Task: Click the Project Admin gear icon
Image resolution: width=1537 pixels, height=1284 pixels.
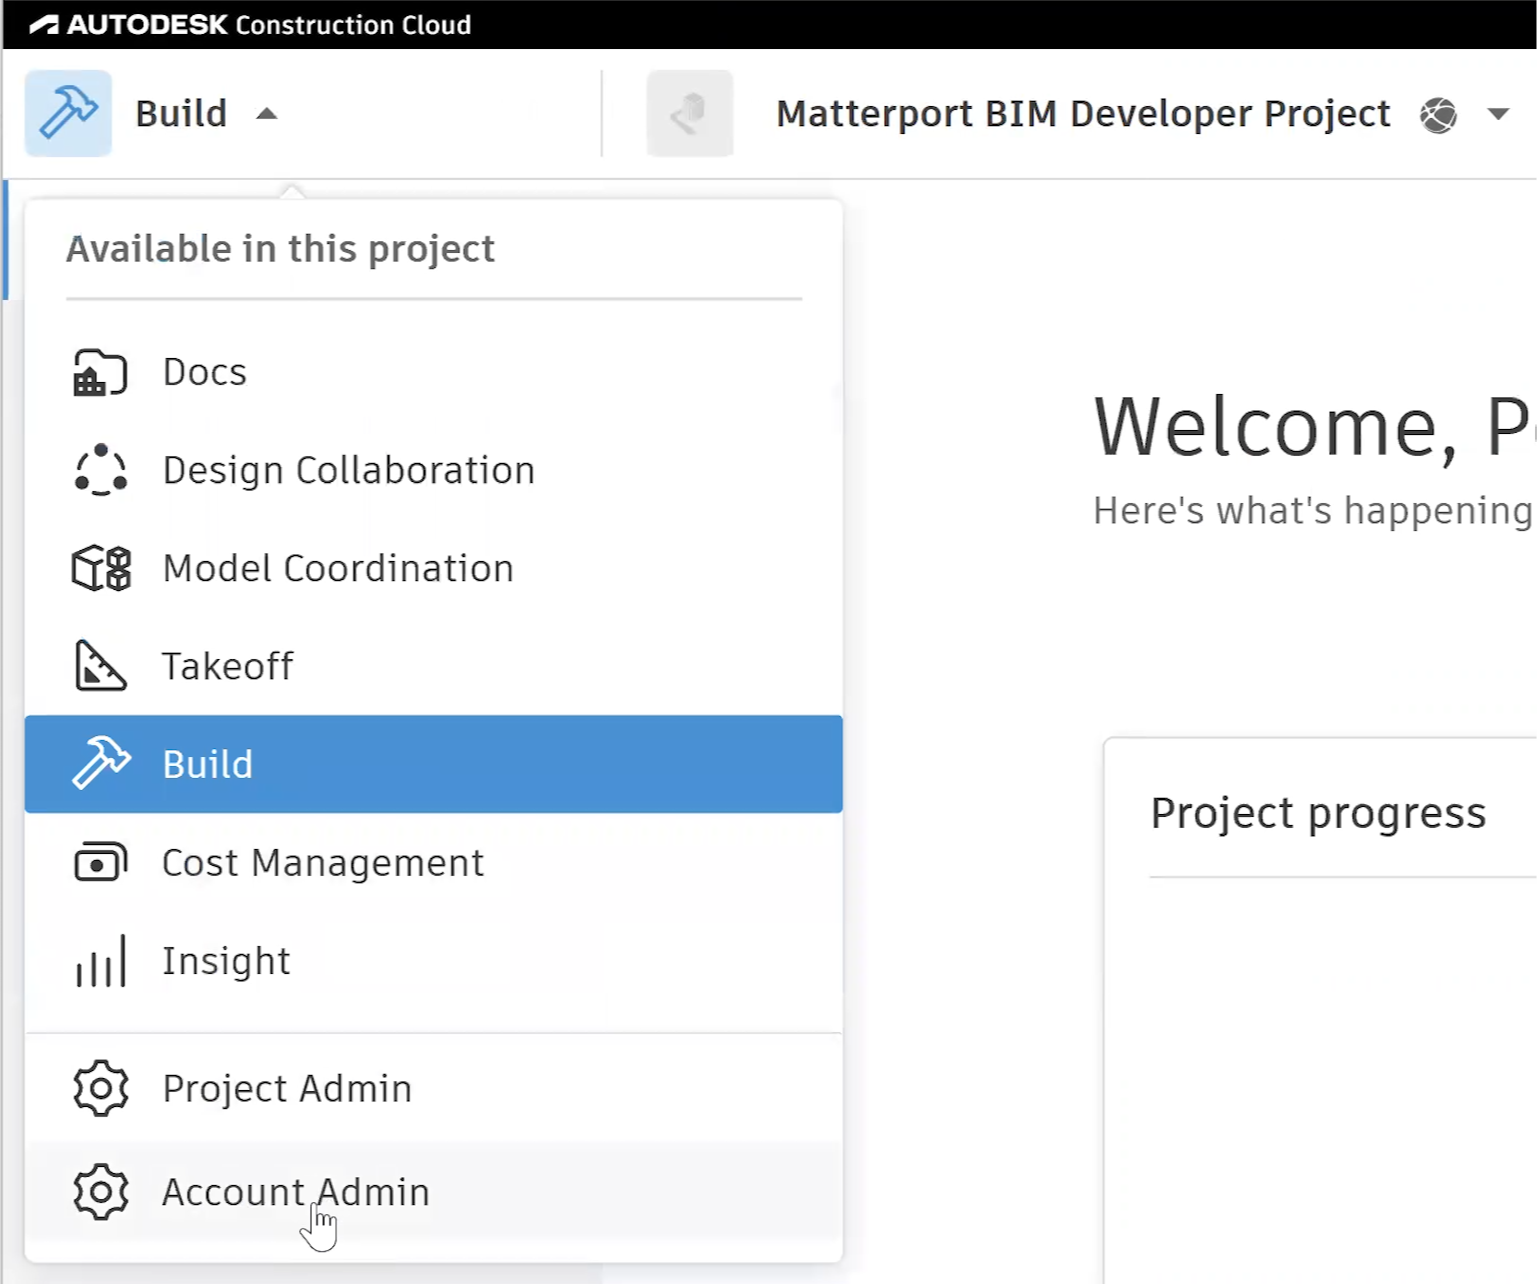Action: 100,1088
